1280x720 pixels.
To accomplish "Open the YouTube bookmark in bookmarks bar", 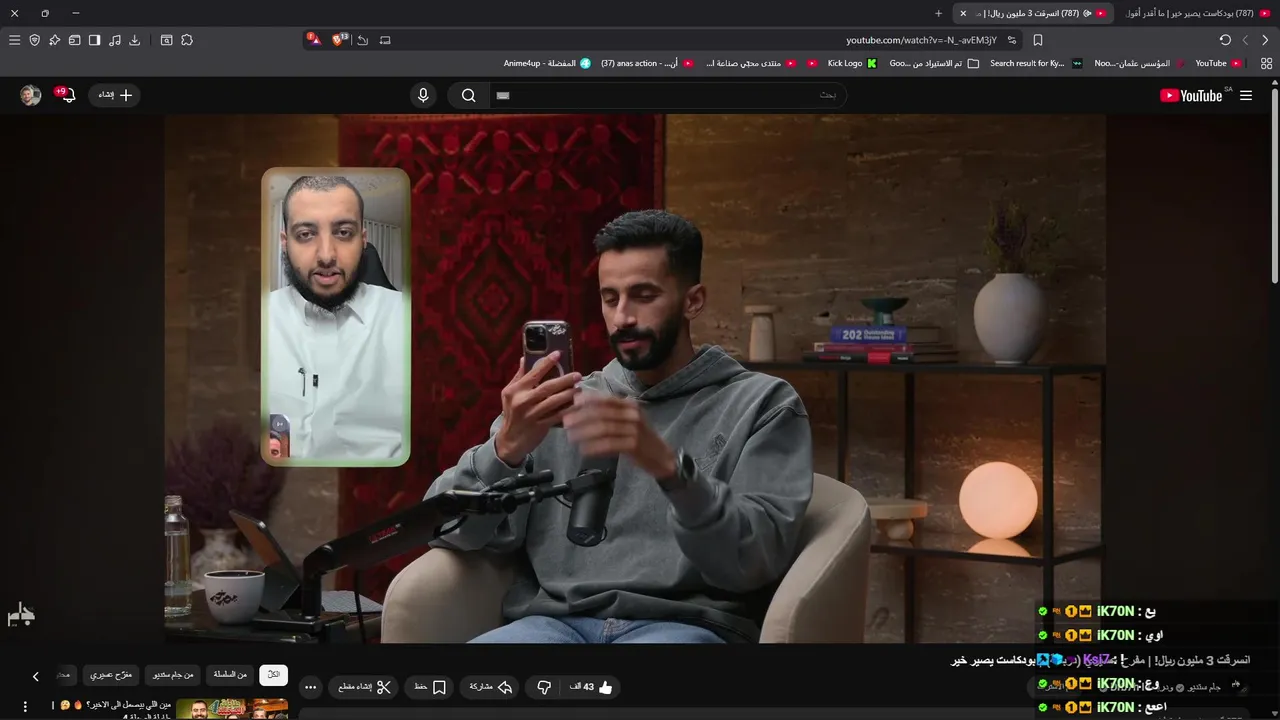I will pos(1217,63).
